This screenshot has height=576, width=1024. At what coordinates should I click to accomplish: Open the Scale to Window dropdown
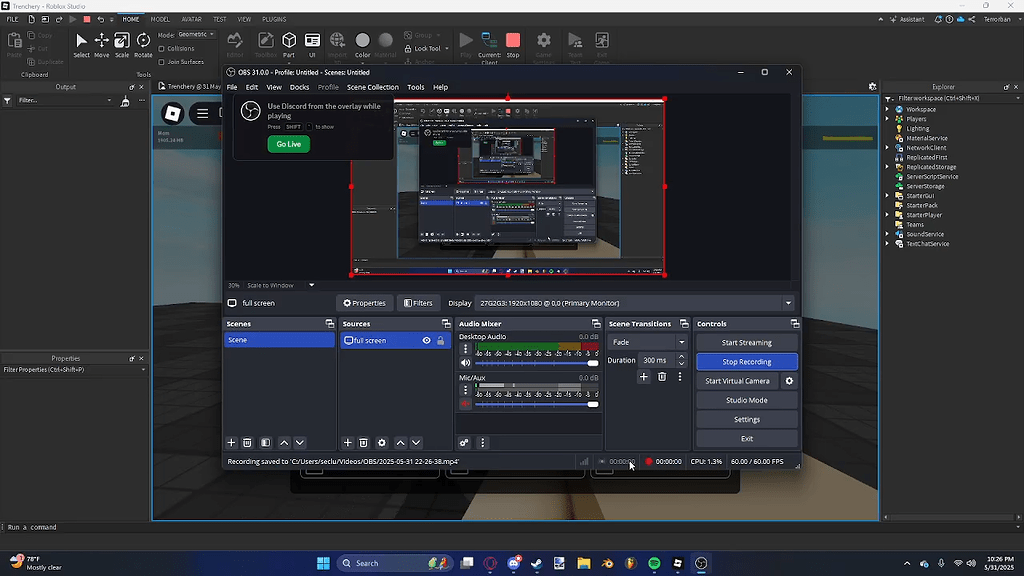pos(281,285)
